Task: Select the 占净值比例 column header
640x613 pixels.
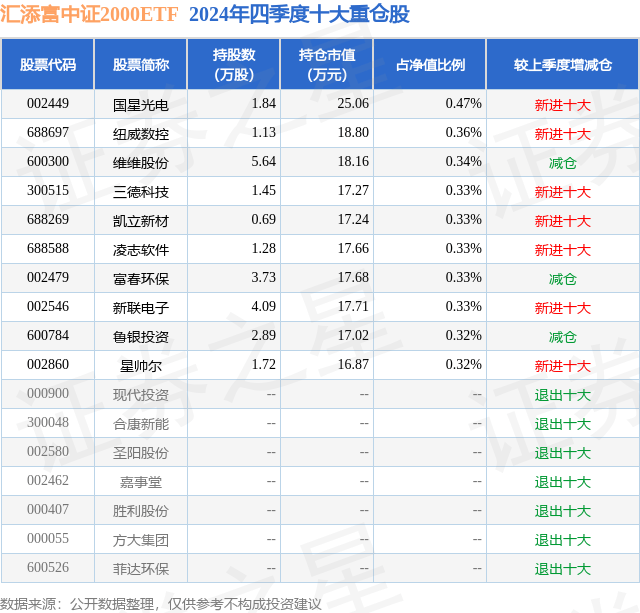Action: point(430,65)
